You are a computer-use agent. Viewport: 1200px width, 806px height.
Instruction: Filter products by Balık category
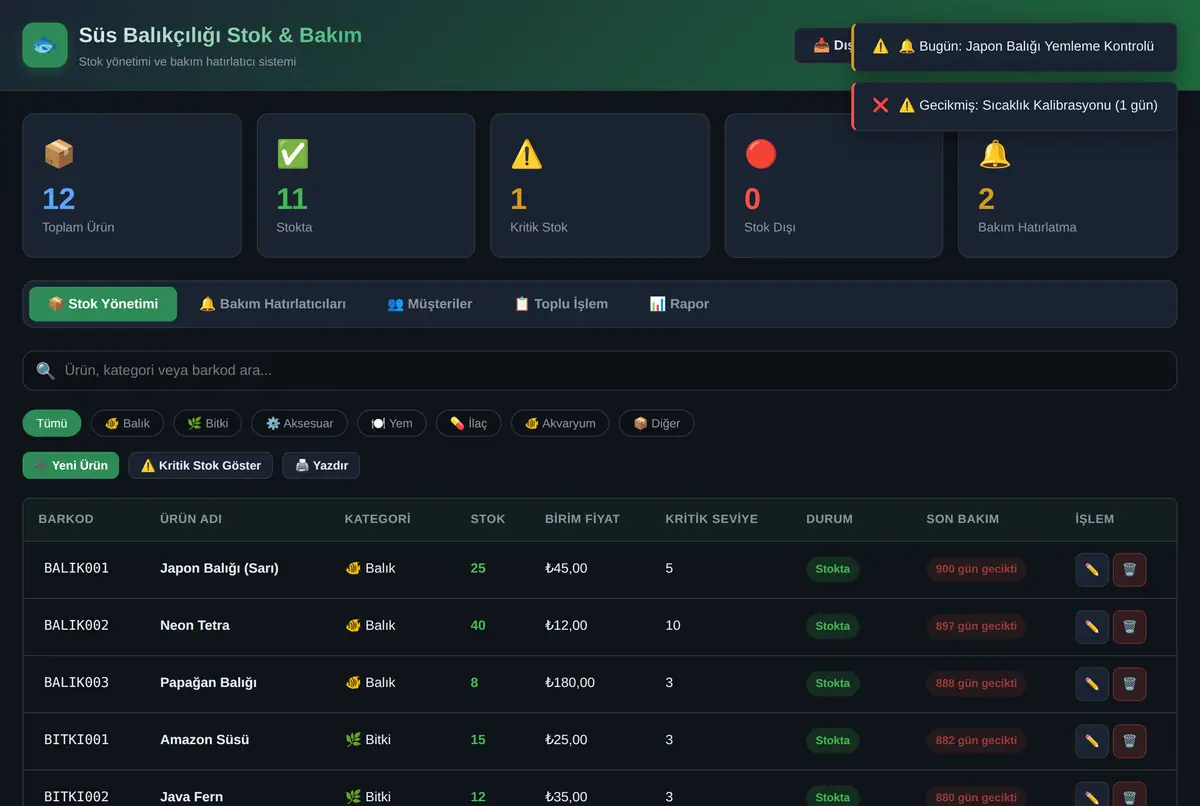(x=127, y=423)
